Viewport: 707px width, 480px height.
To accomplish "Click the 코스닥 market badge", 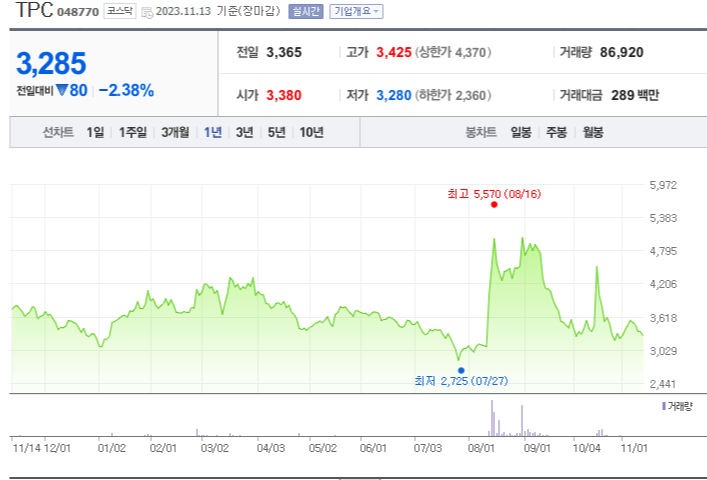I will pos(119,11).
